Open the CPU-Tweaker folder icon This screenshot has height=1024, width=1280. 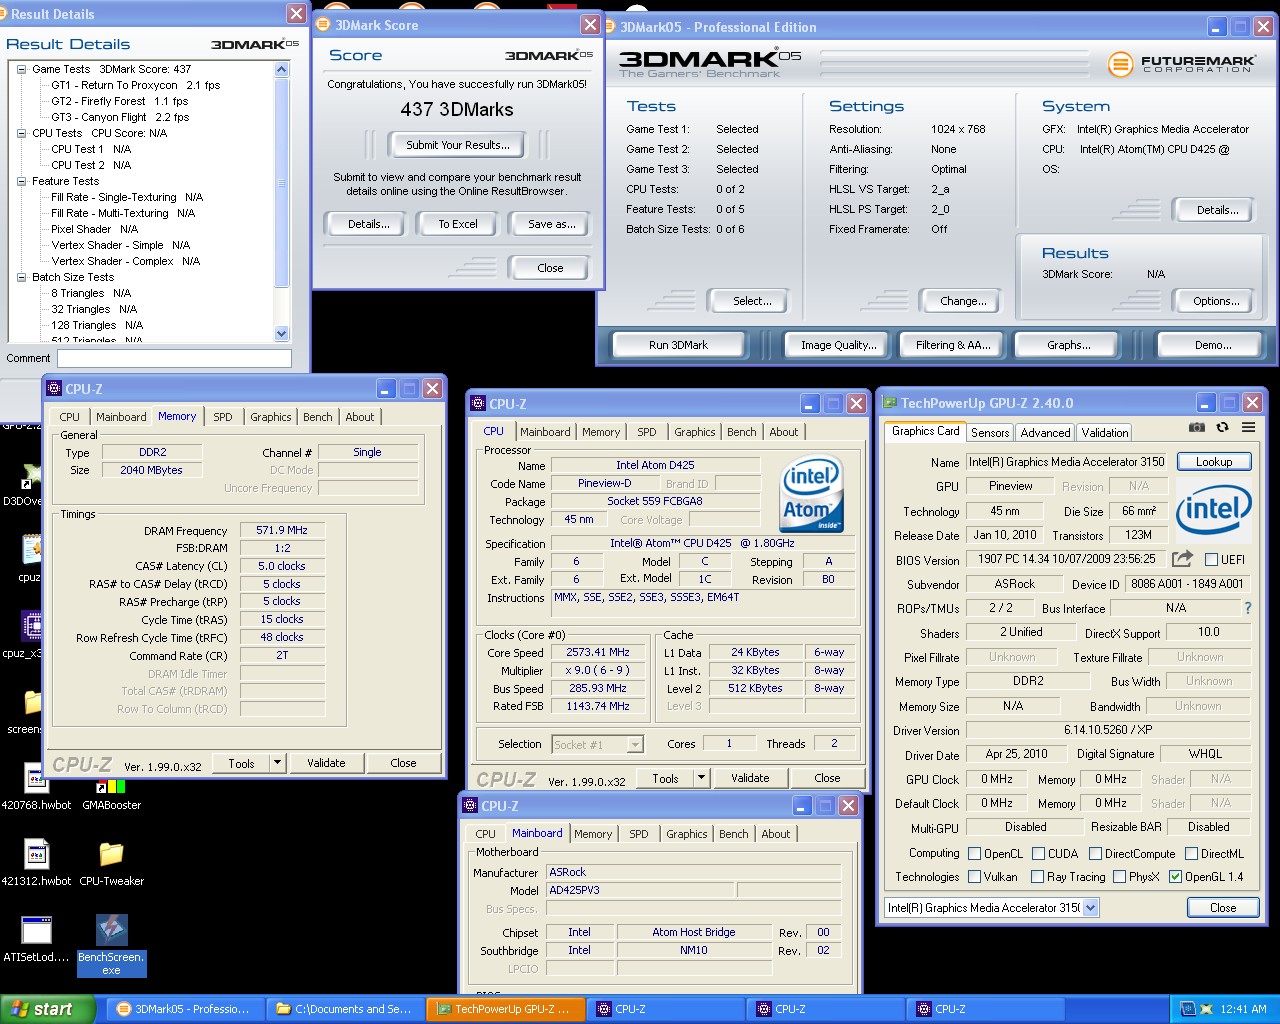click(x=111, y=854)
